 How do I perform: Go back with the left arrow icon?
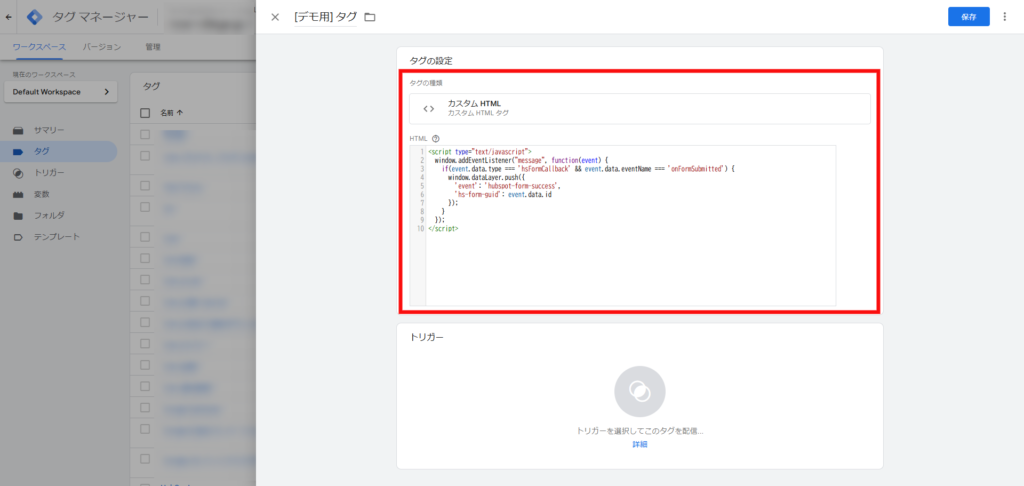[x=8, y=17]
